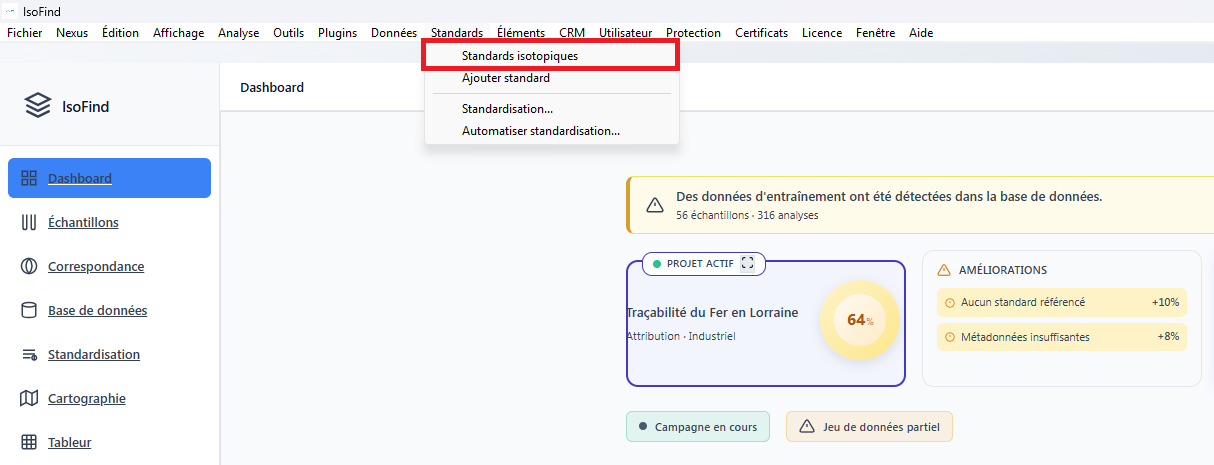Click the Attribution · Industriel subtitle
This screenshot has height=465, width=1214.
coord(681,336)
